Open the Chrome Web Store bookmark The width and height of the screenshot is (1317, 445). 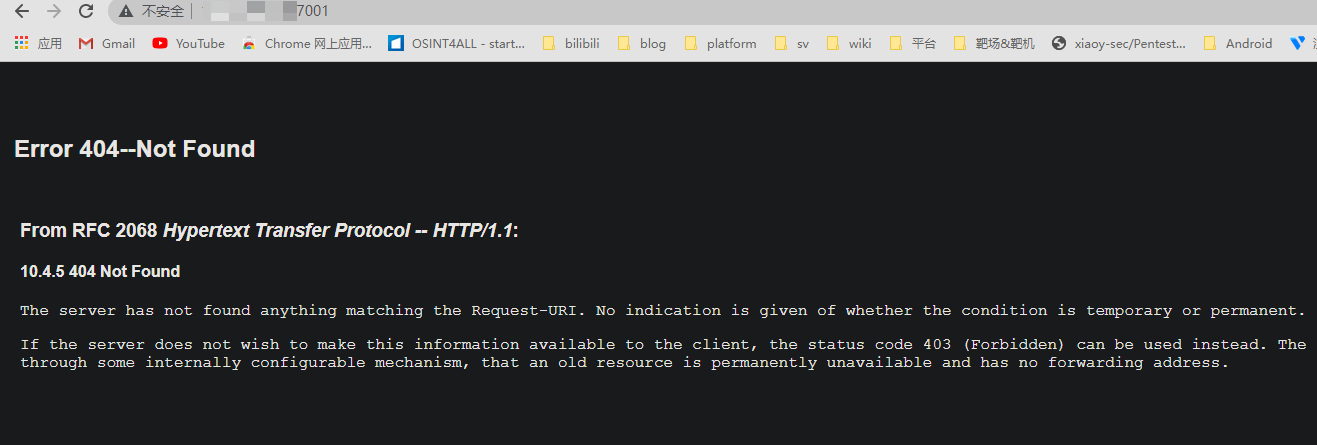pyautogui.click(x=306, y=43)
